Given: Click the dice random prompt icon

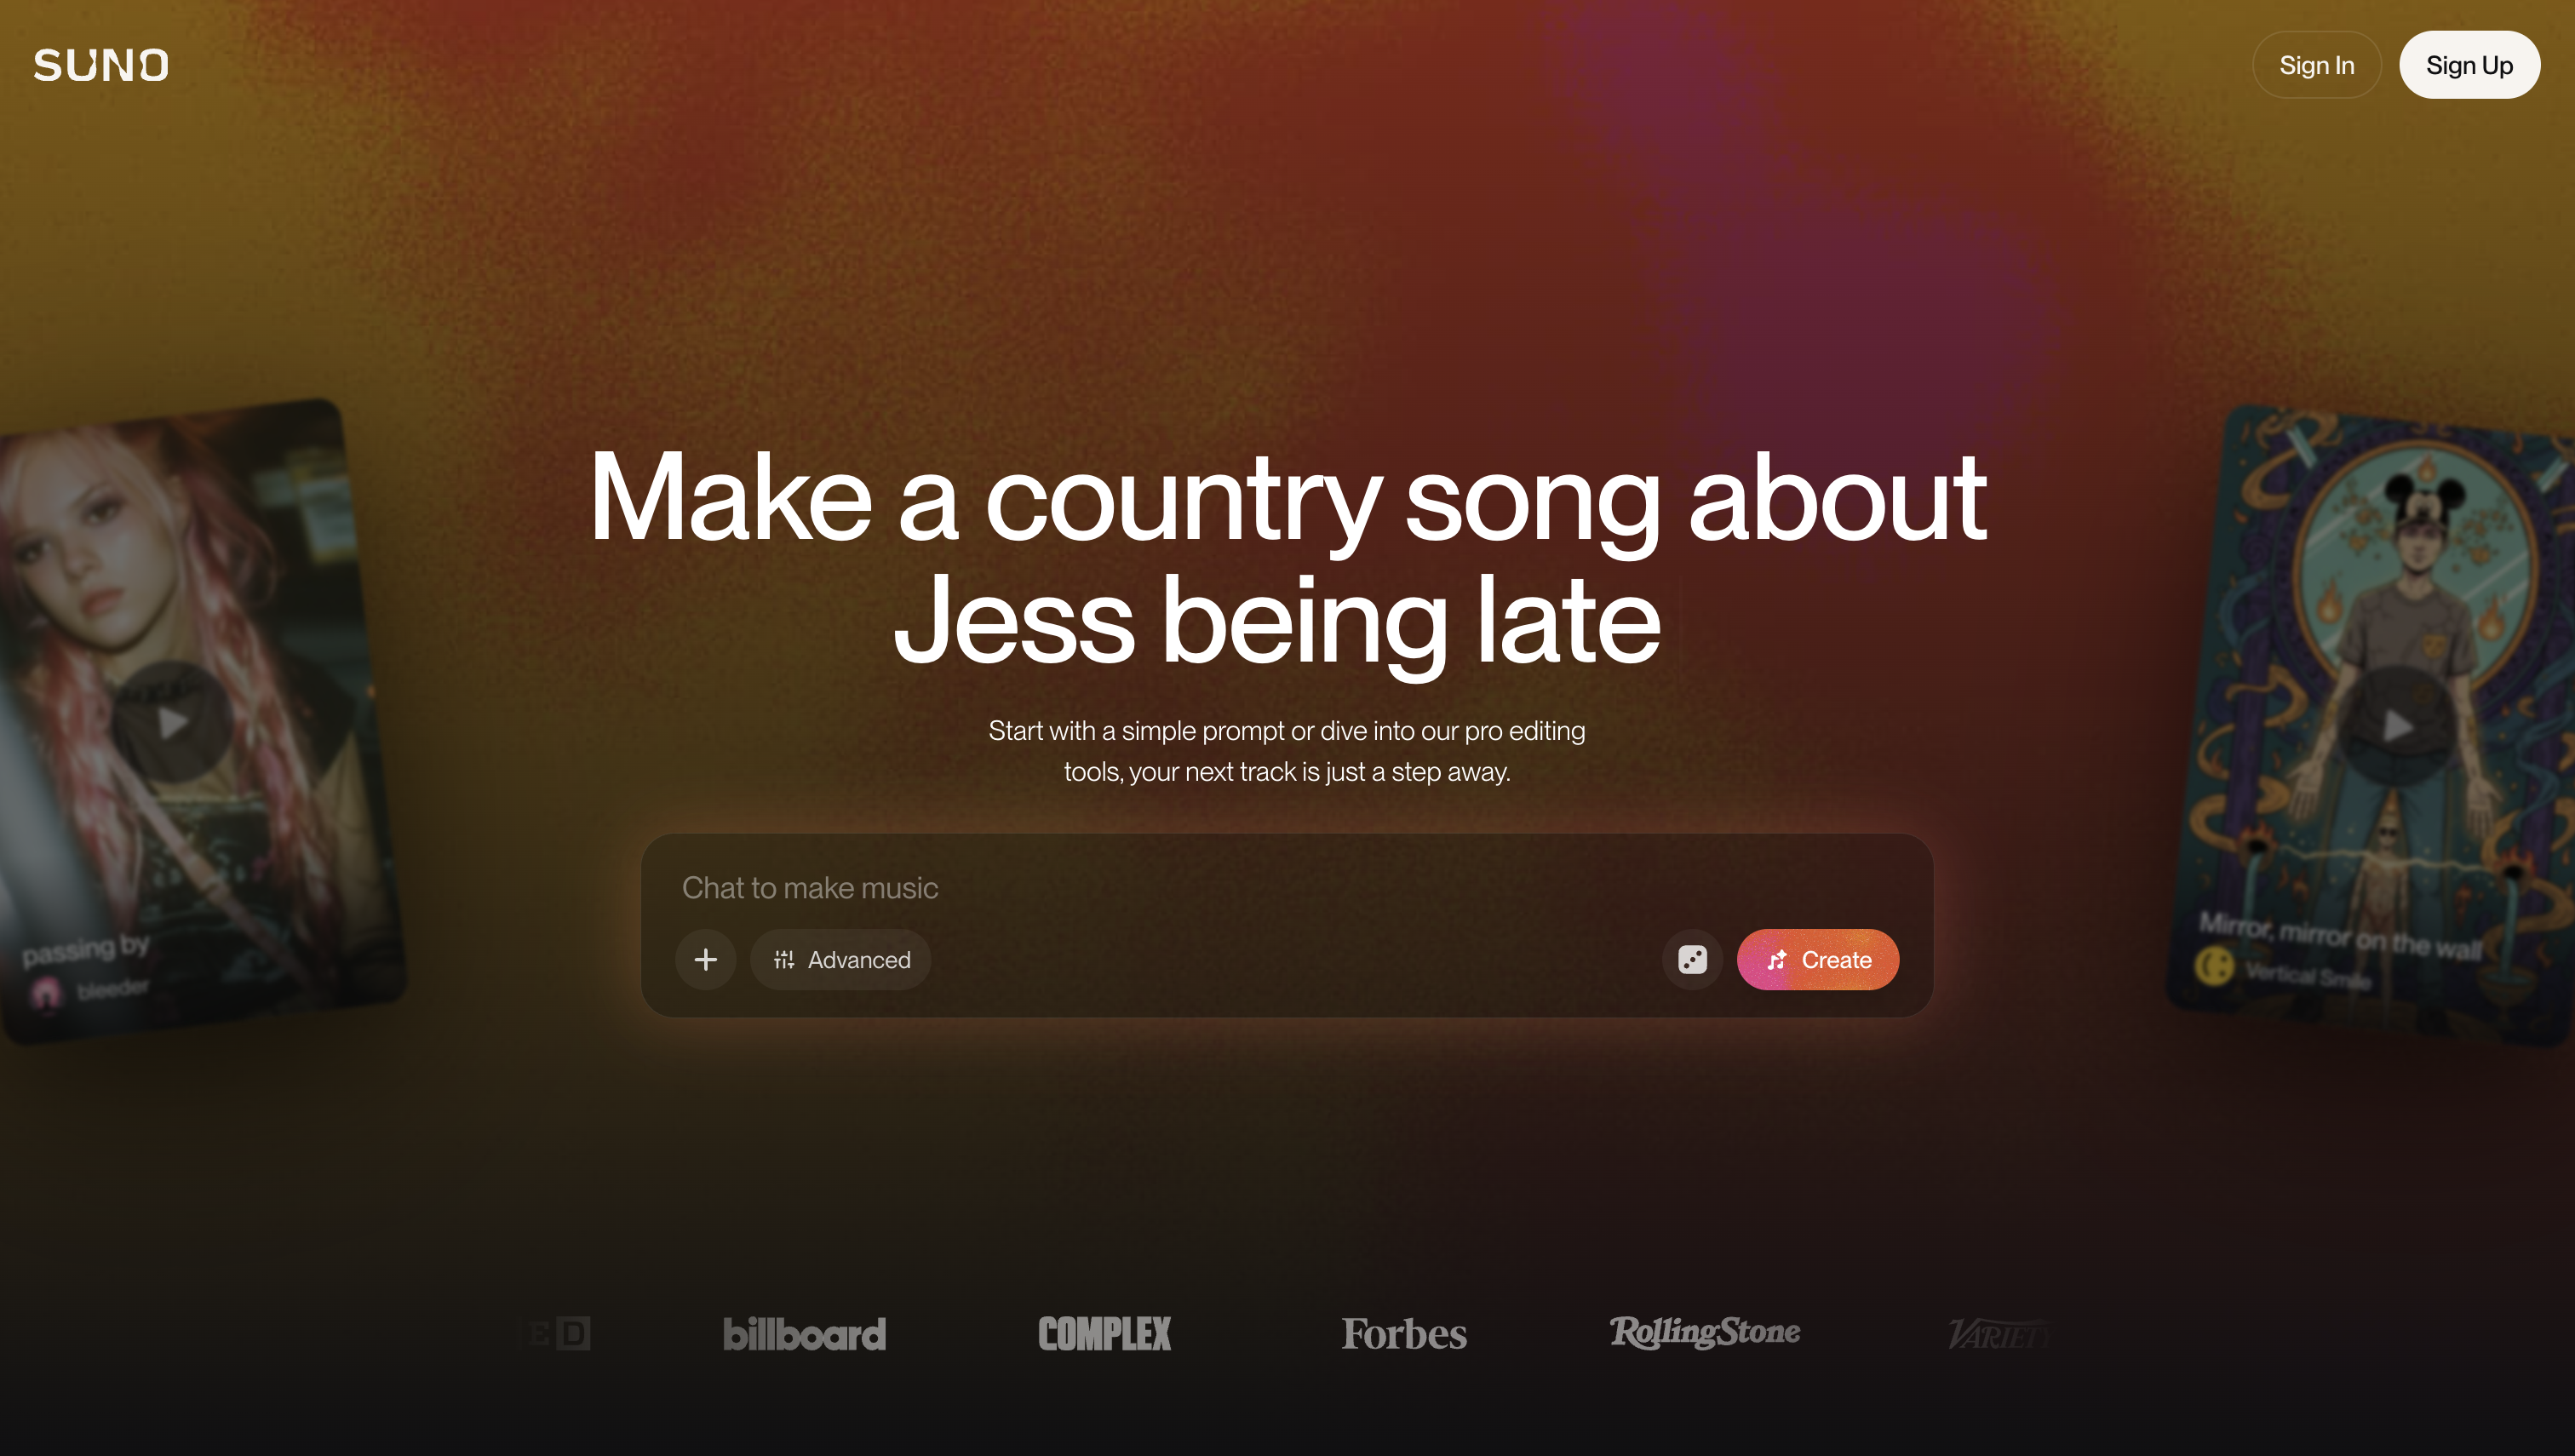Looking at the screenshot, I should point(1692,960).
